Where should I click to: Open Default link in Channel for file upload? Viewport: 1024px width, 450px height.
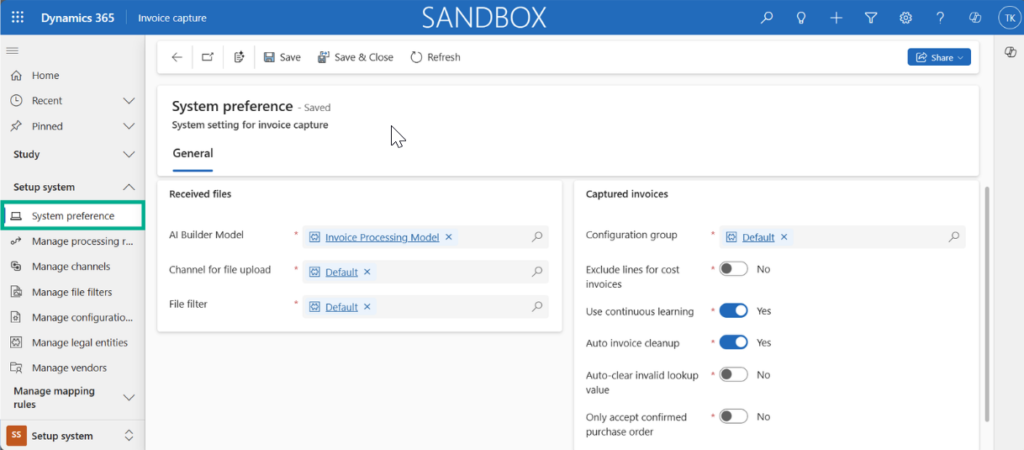pos(342,272)
